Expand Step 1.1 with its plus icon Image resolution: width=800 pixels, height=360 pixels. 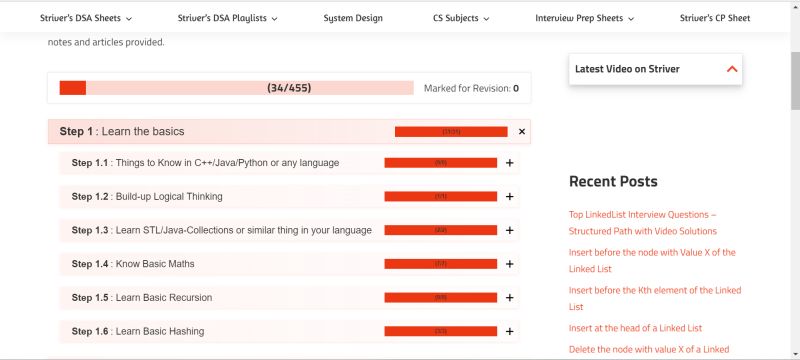pos(509,163)
